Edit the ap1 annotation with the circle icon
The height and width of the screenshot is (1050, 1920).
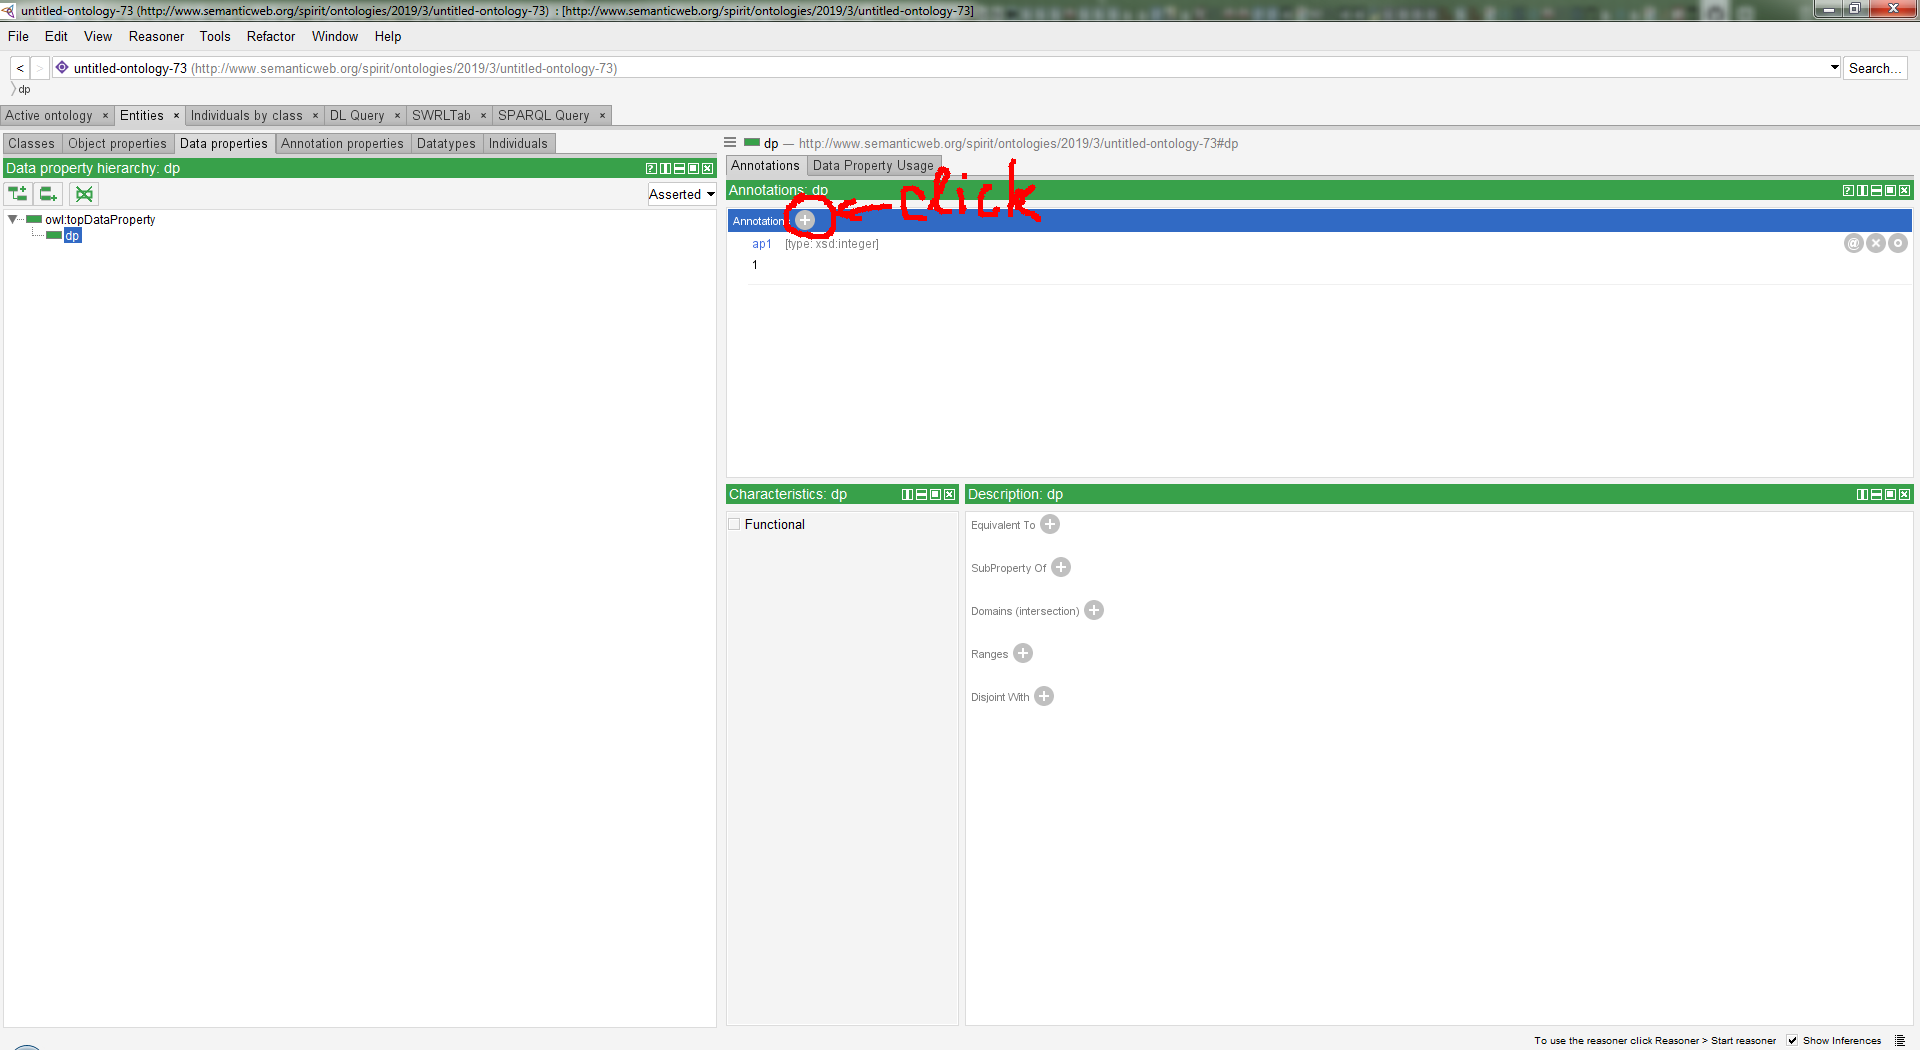[x=1897, y=243]
